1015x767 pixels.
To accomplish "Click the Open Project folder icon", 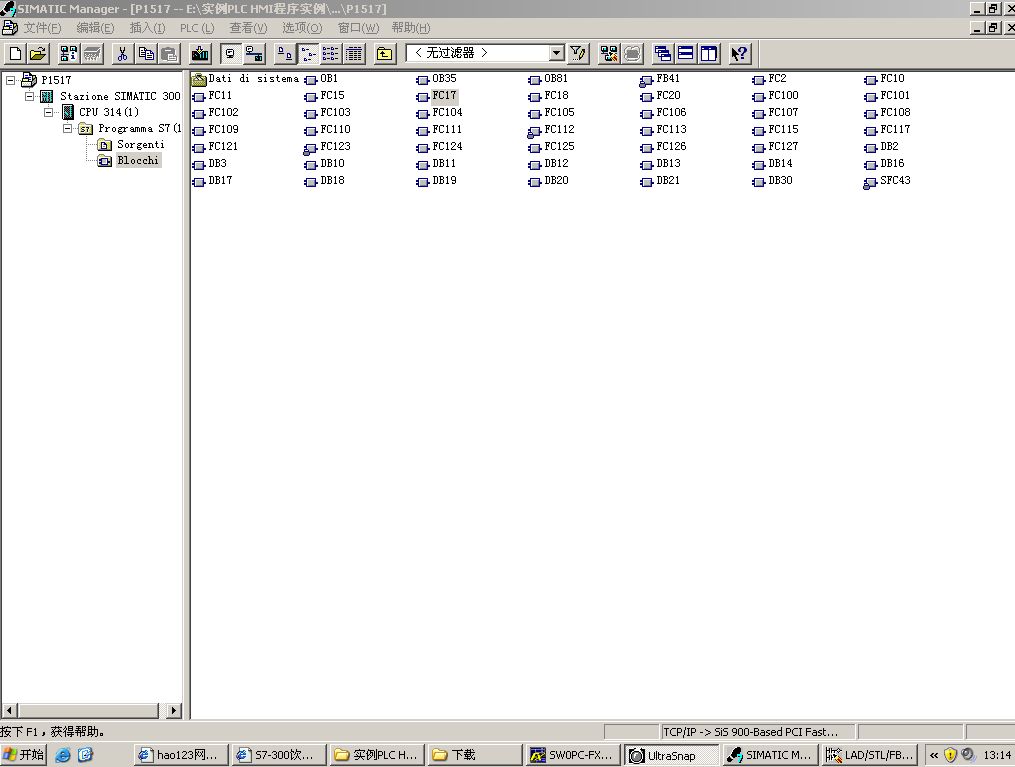I will (x=38, y=54).
